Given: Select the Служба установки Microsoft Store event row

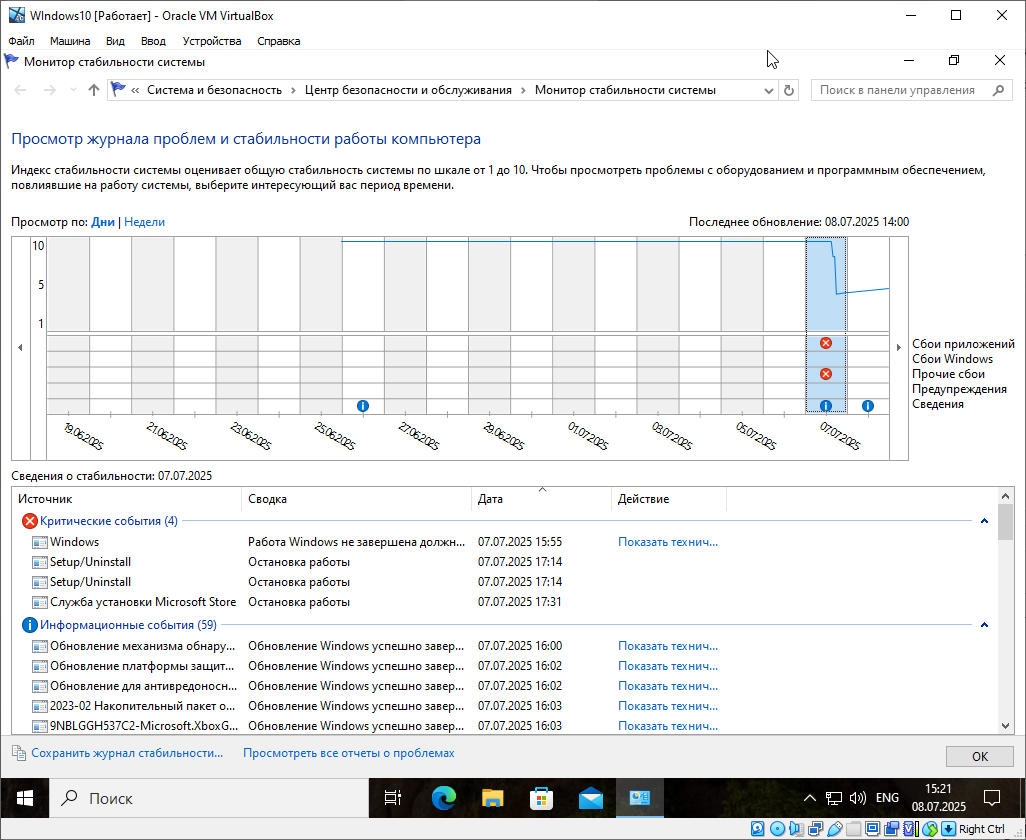Looking at the screenshot, I should tap(505, 602).
